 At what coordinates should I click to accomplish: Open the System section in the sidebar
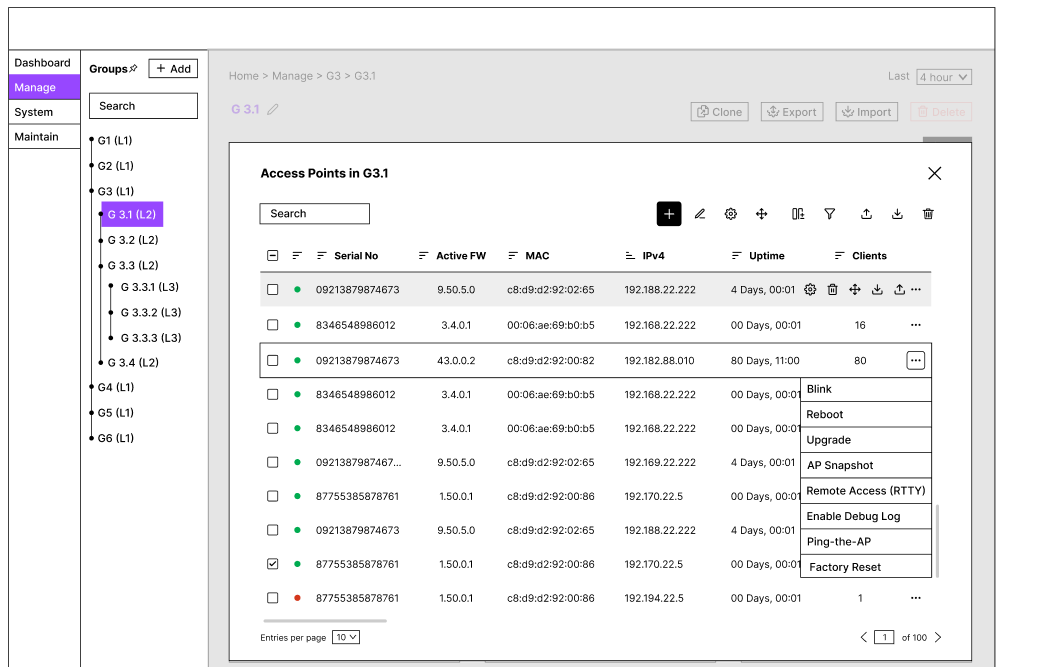[x=44, y=112]
